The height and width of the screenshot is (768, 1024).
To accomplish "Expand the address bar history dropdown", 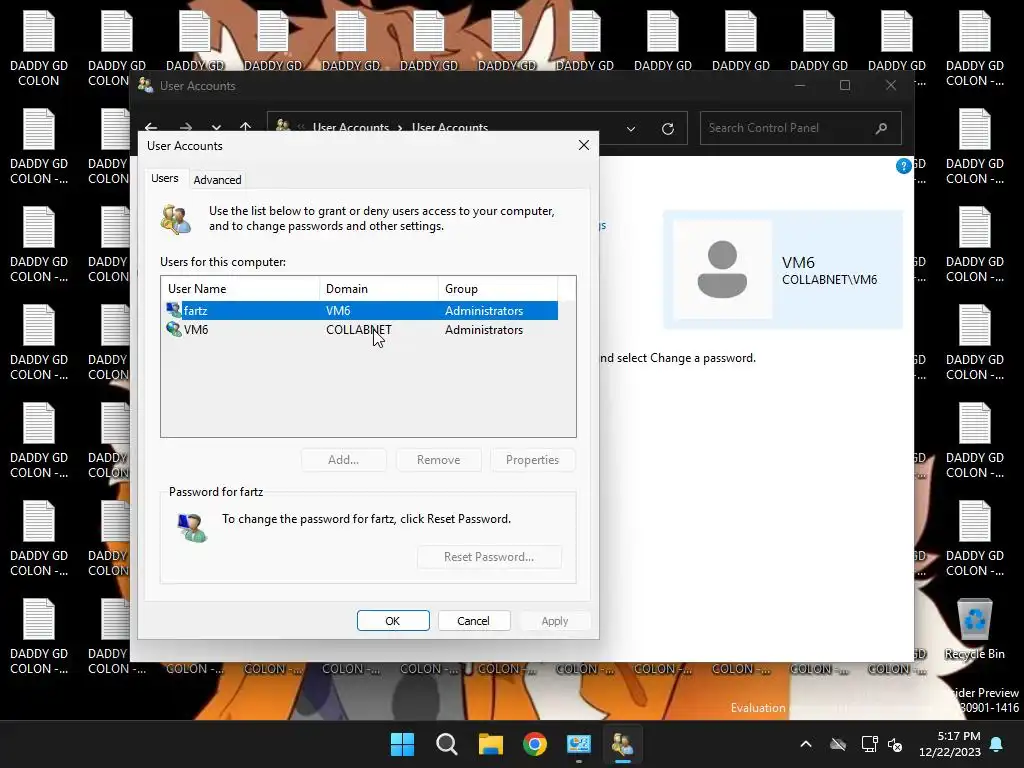I will [631, 129].
